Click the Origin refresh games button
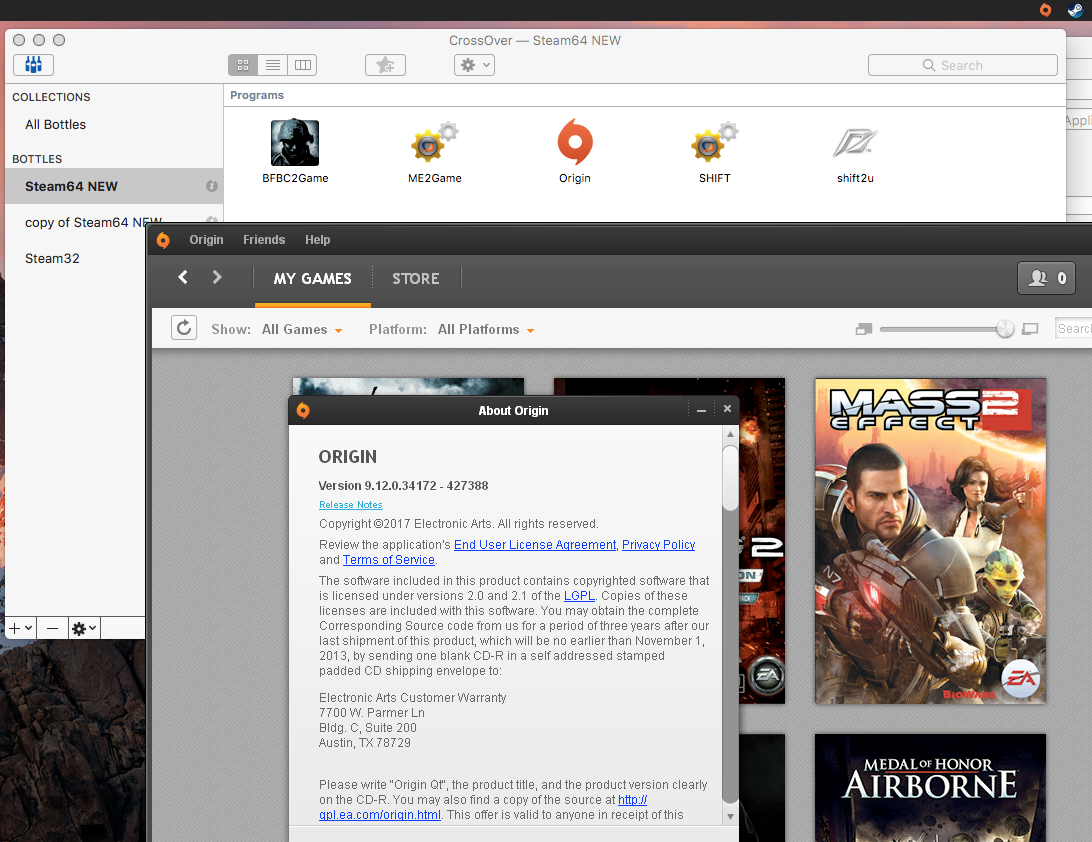Viewport: 1092px width, 842px height. tap(184, 328)
